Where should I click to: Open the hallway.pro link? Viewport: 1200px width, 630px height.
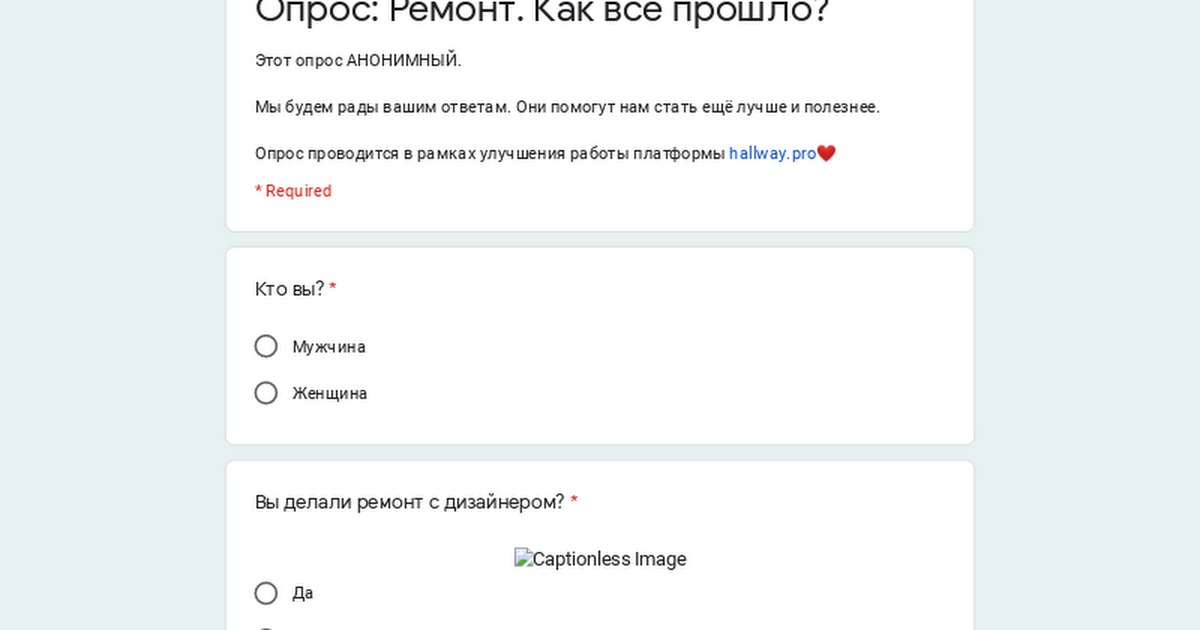[772, 153]
